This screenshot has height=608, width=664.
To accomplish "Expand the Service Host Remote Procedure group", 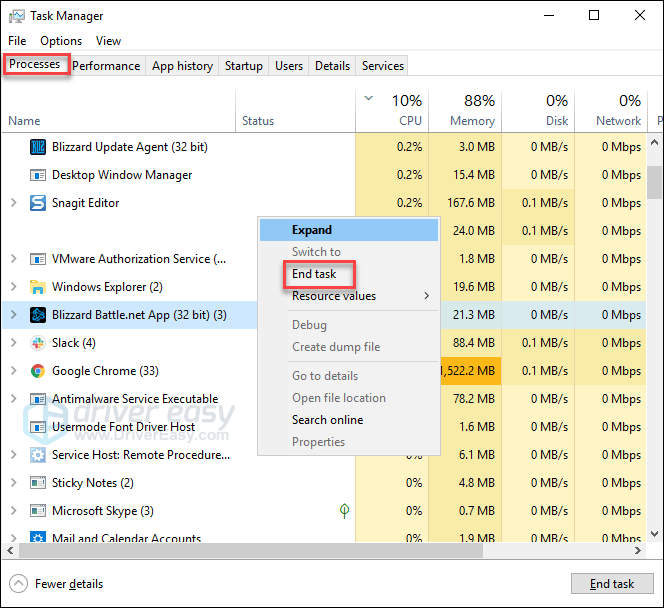I will (14, 455).
